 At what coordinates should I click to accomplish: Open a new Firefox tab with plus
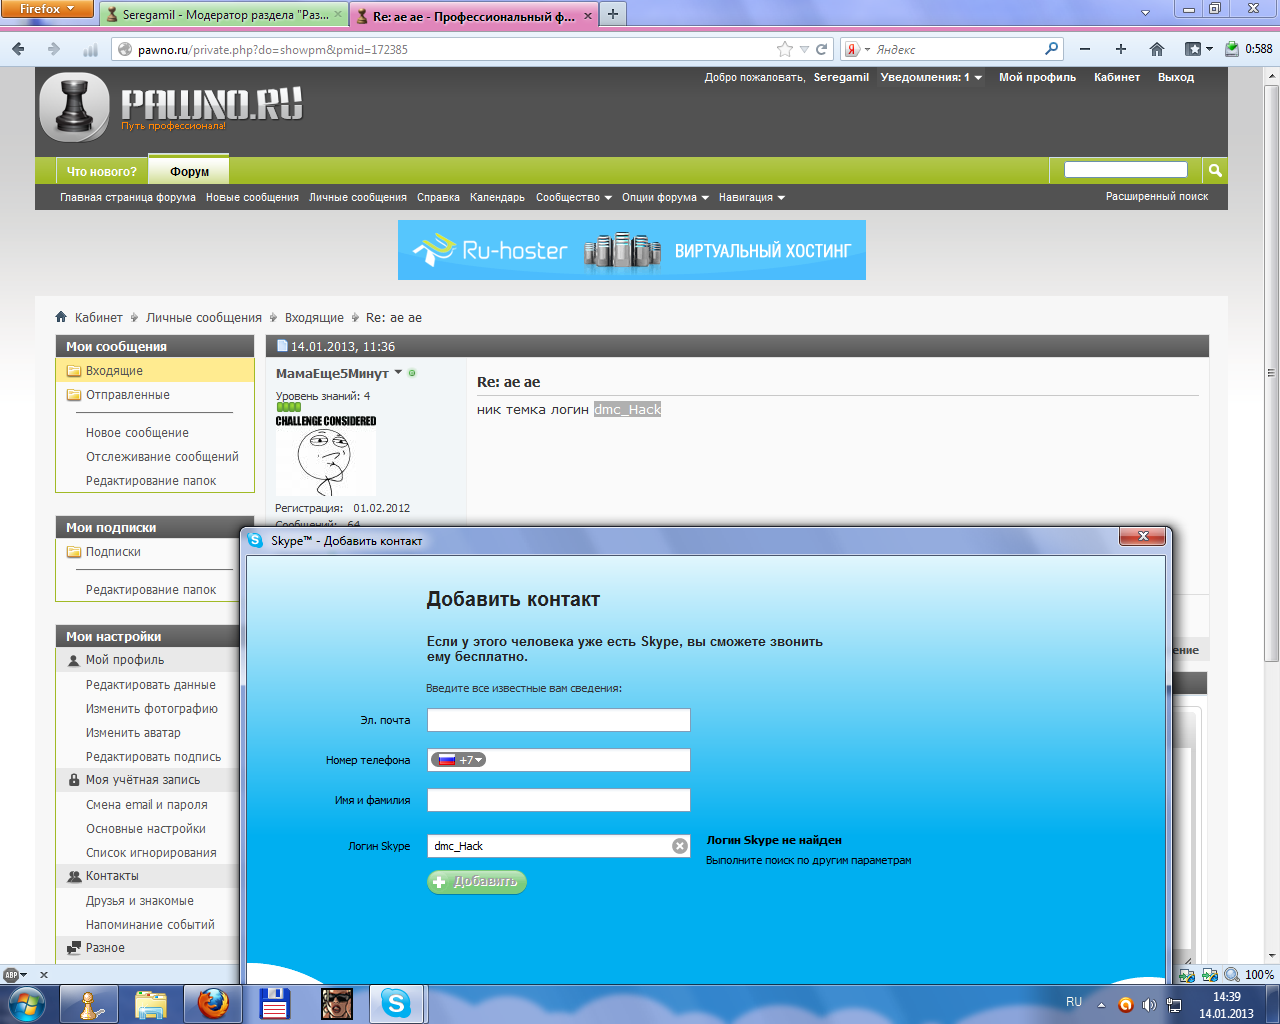point(613,14)
